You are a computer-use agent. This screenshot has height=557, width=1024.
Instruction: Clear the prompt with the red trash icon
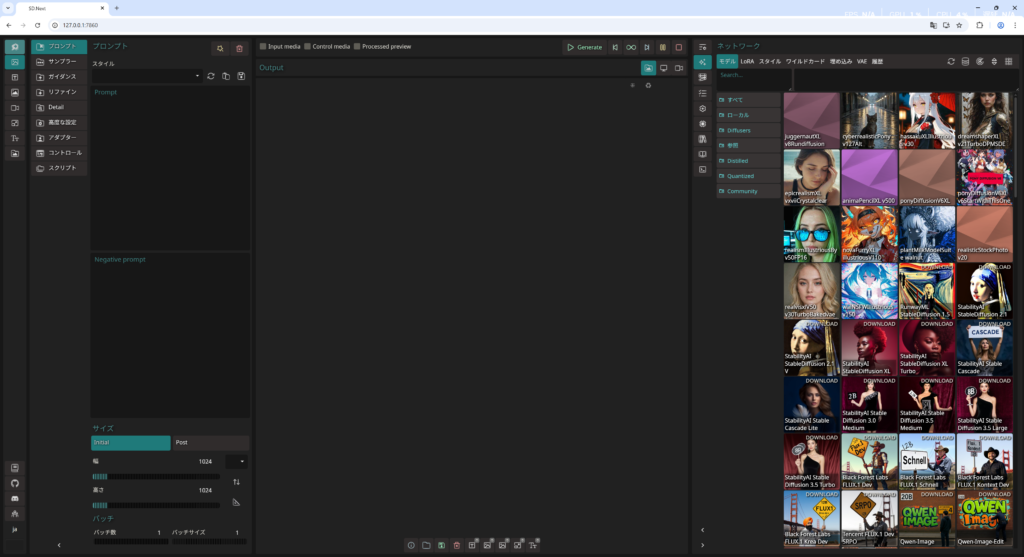[x=239, y=48]
